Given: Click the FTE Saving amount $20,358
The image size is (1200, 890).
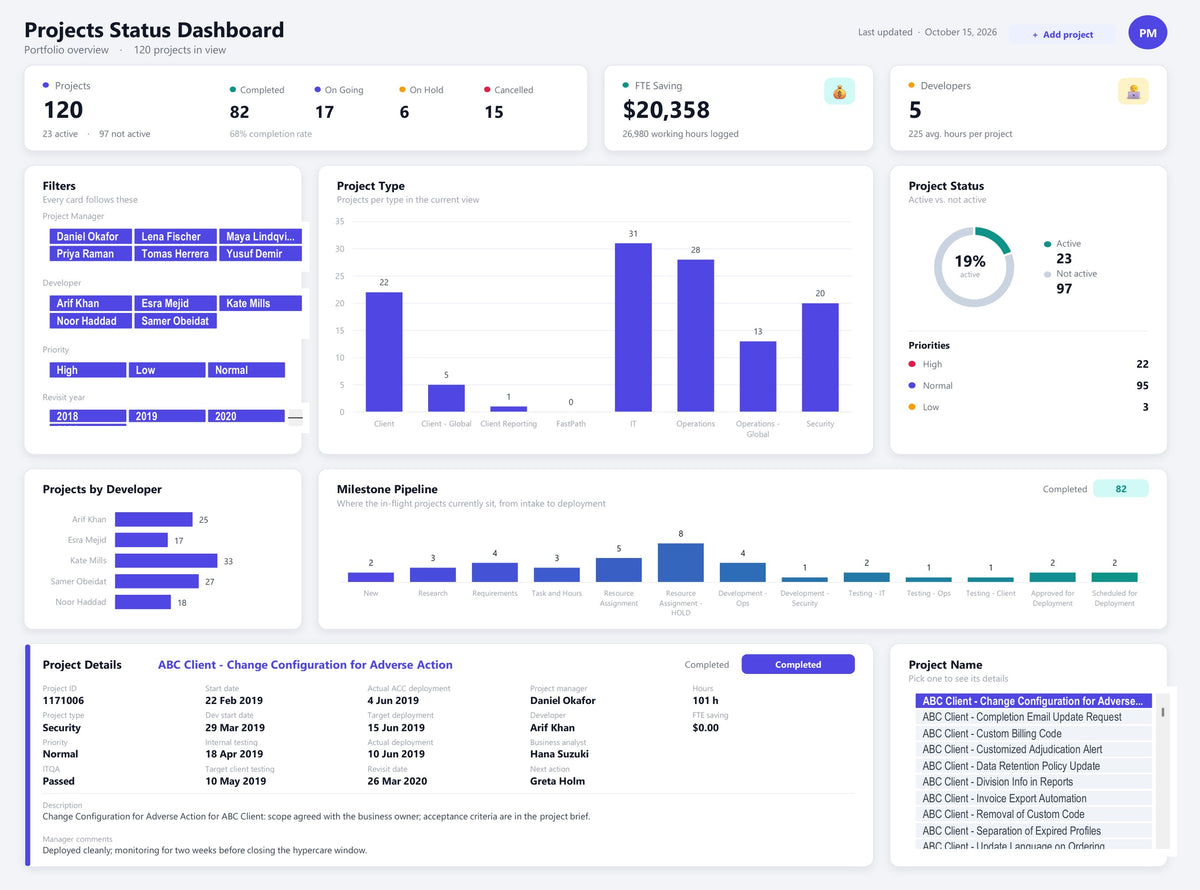Looking at the screenshot, I should tap(666, 110).
